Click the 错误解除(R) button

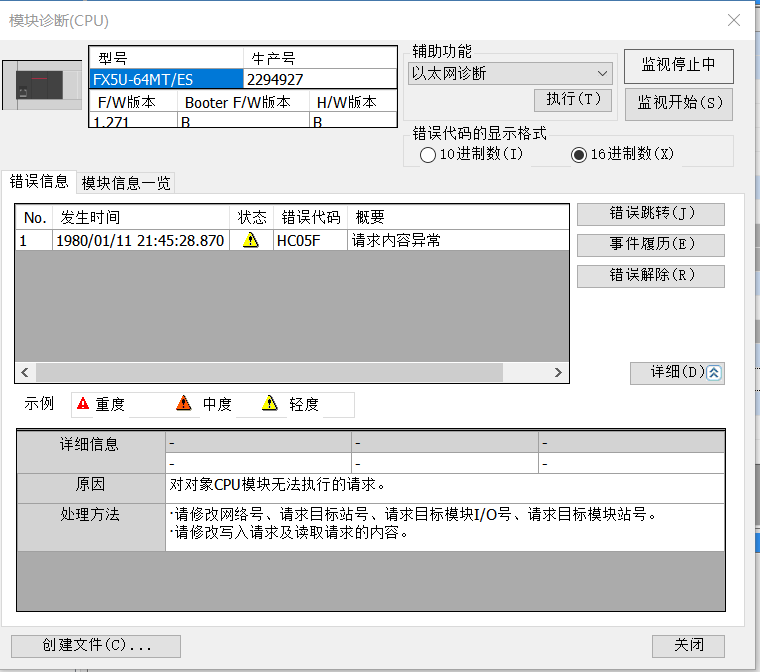pos(651,275)
